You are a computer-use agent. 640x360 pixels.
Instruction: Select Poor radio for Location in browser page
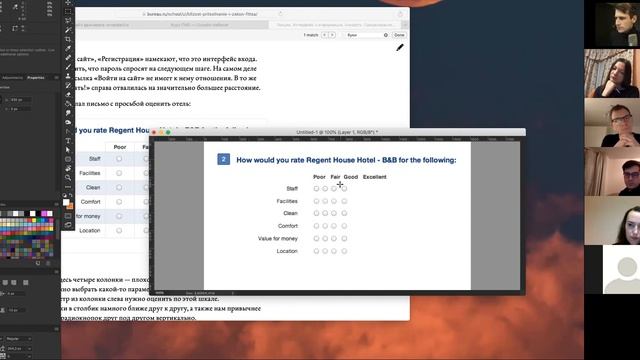(119, 231)
